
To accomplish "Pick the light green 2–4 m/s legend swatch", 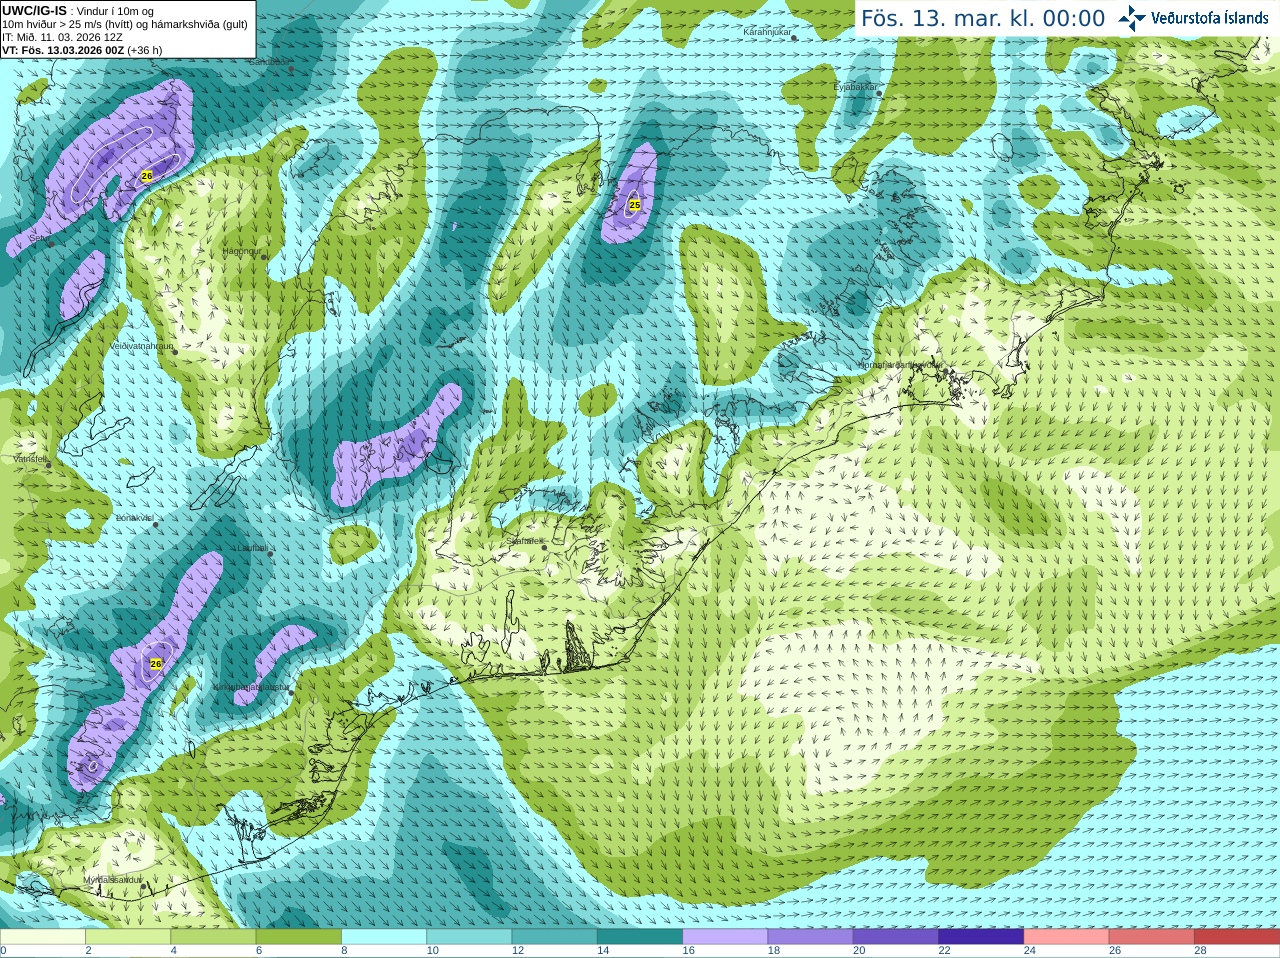I will click(128, 937).
